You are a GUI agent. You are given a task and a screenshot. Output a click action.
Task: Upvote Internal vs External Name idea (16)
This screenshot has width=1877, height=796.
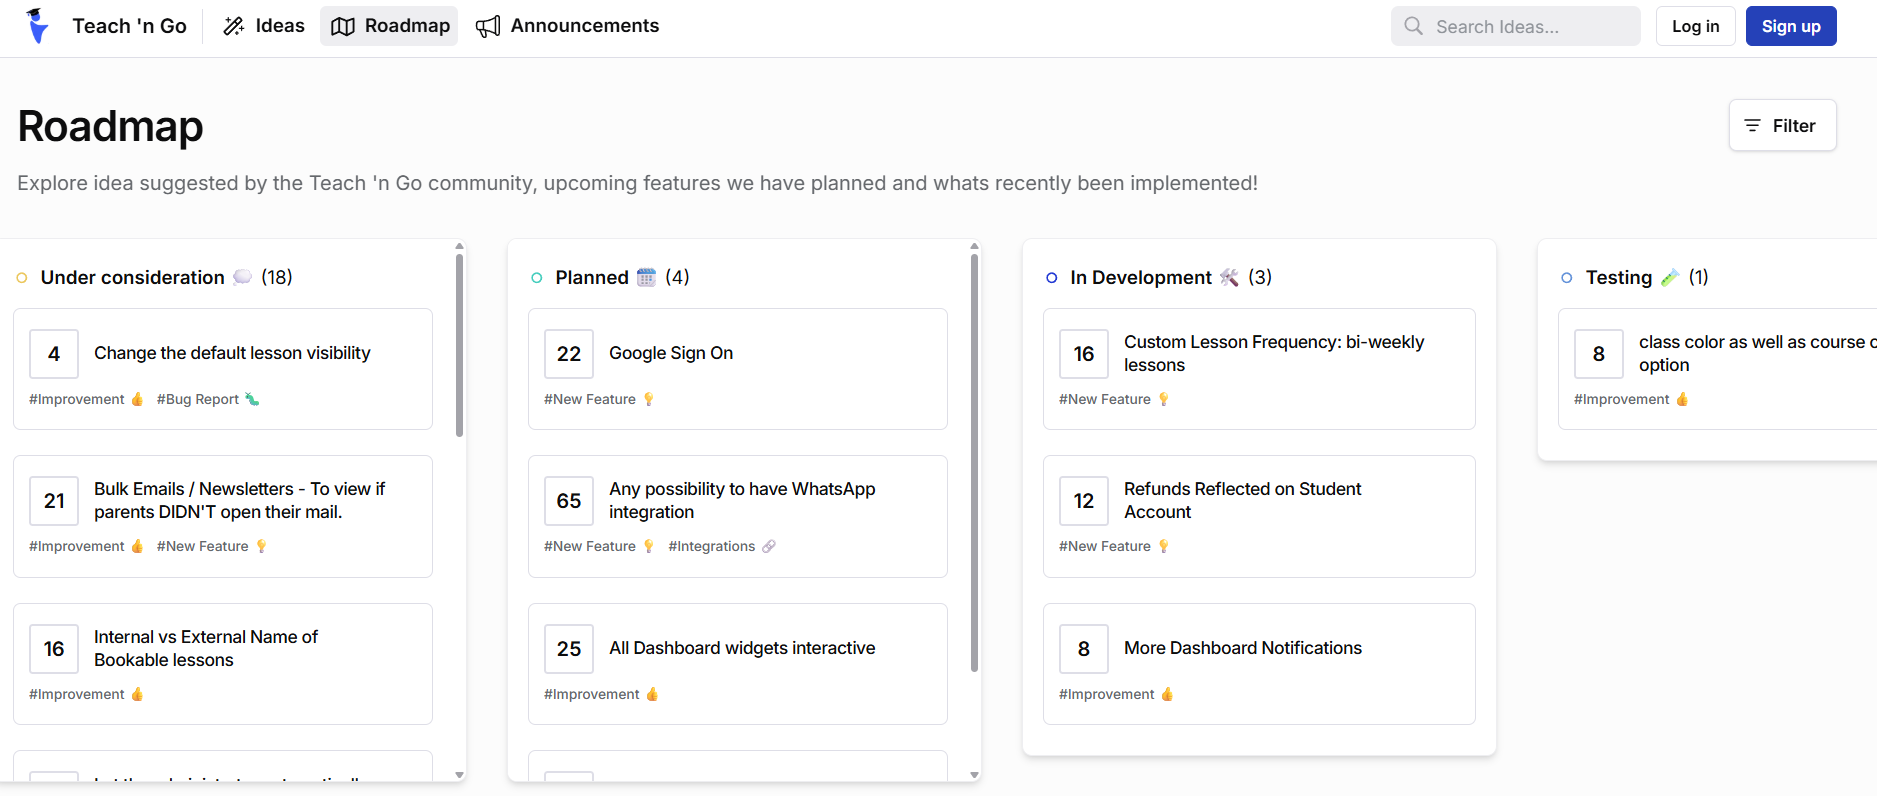click(54, 649)
